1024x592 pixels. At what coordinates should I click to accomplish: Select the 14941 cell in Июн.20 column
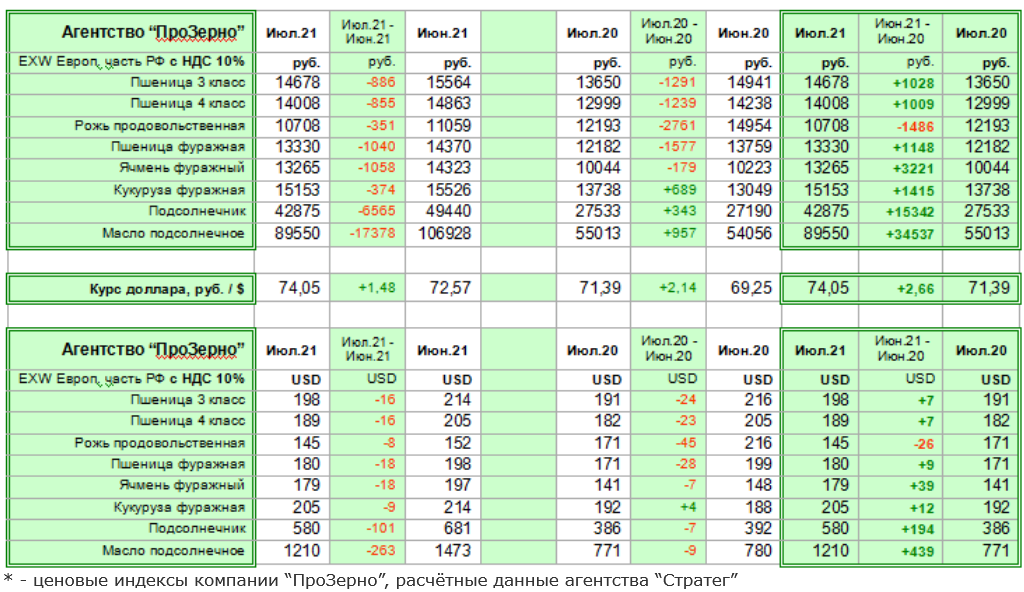tap(749, 83)
